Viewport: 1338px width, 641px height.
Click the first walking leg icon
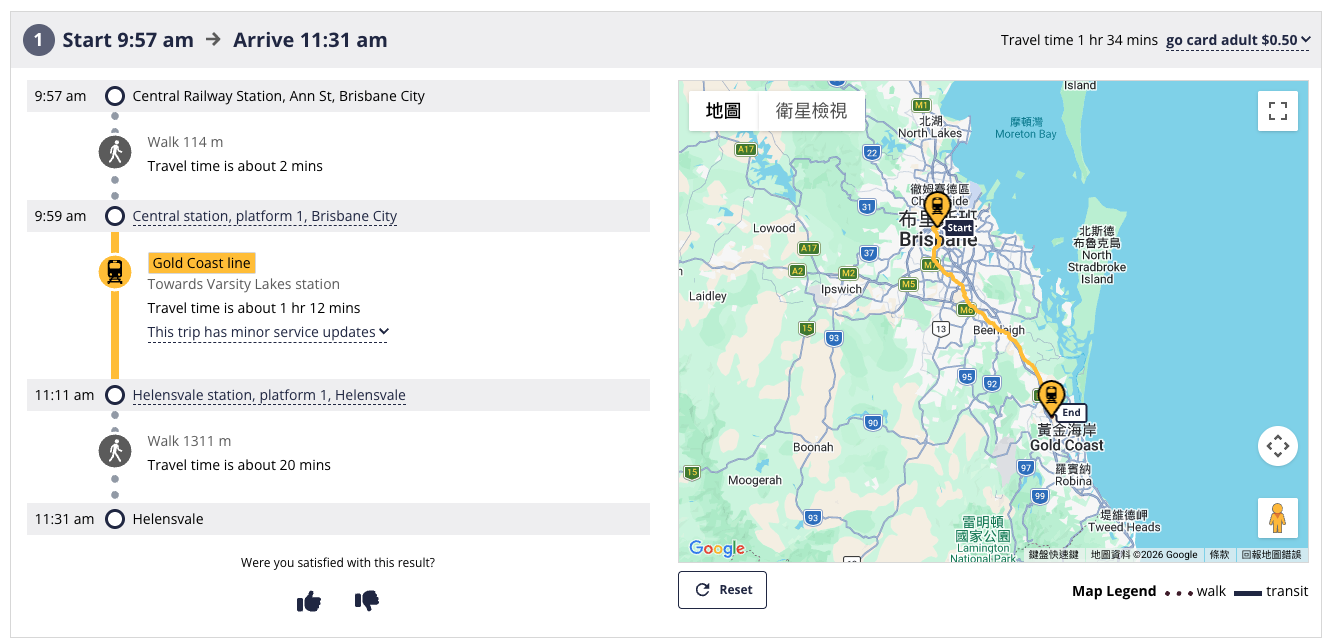tap(115, 153)
